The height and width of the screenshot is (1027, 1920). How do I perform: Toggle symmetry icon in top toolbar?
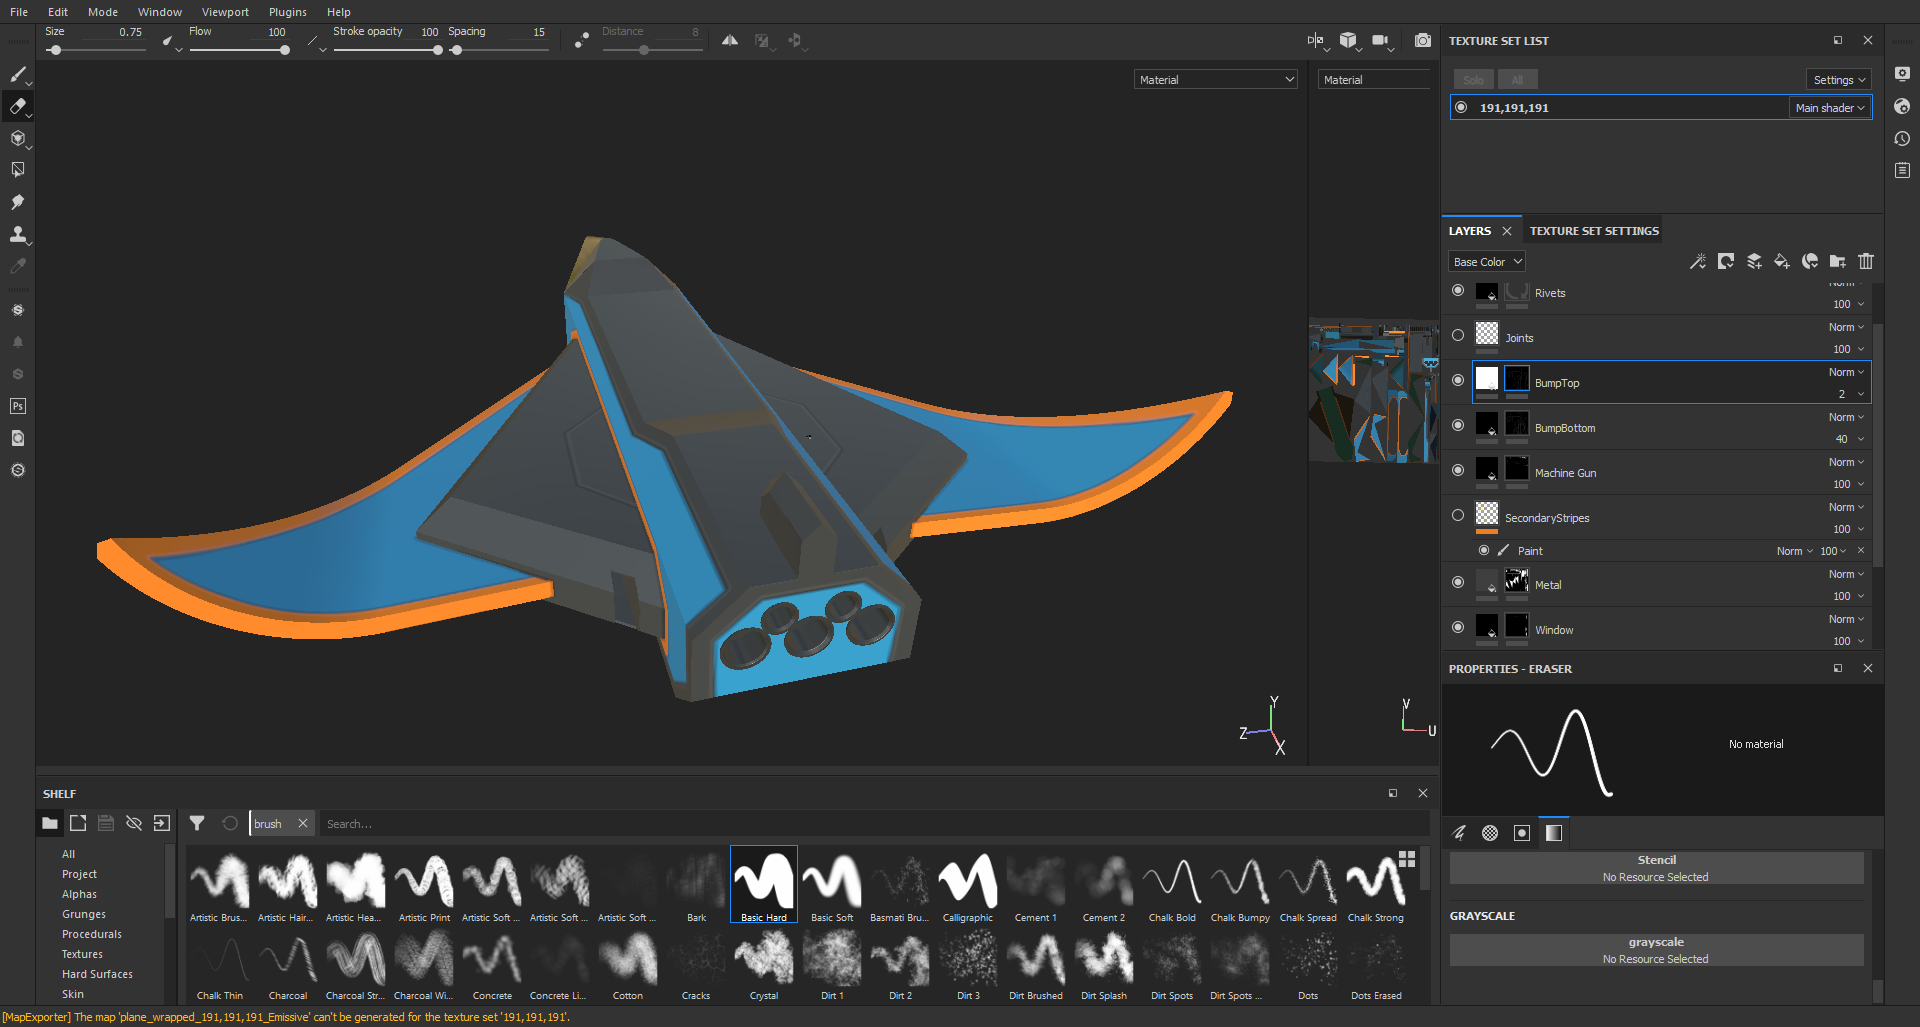730,40
